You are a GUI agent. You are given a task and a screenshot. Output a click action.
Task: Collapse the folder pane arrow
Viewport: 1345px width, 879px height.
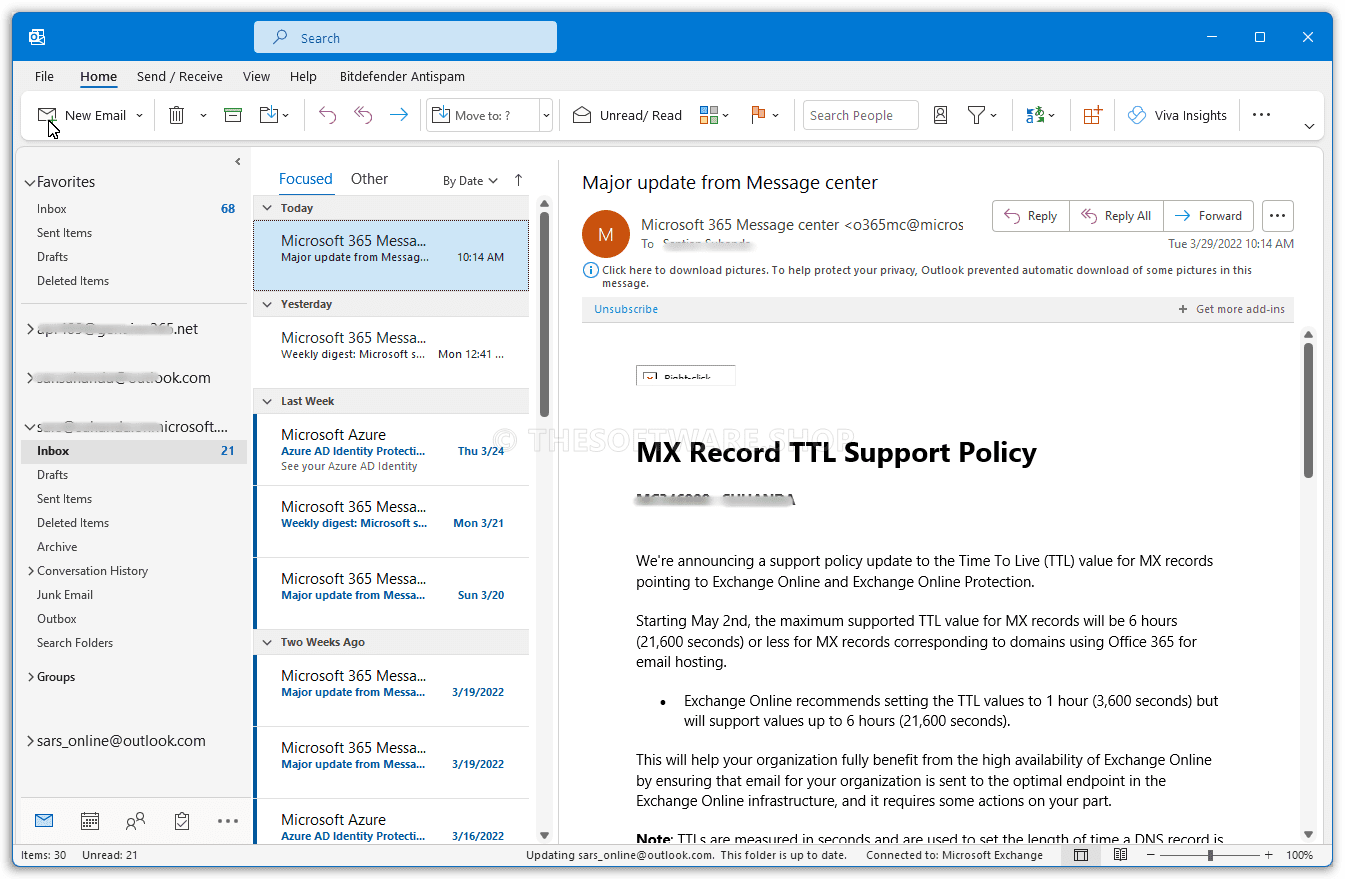238,161
